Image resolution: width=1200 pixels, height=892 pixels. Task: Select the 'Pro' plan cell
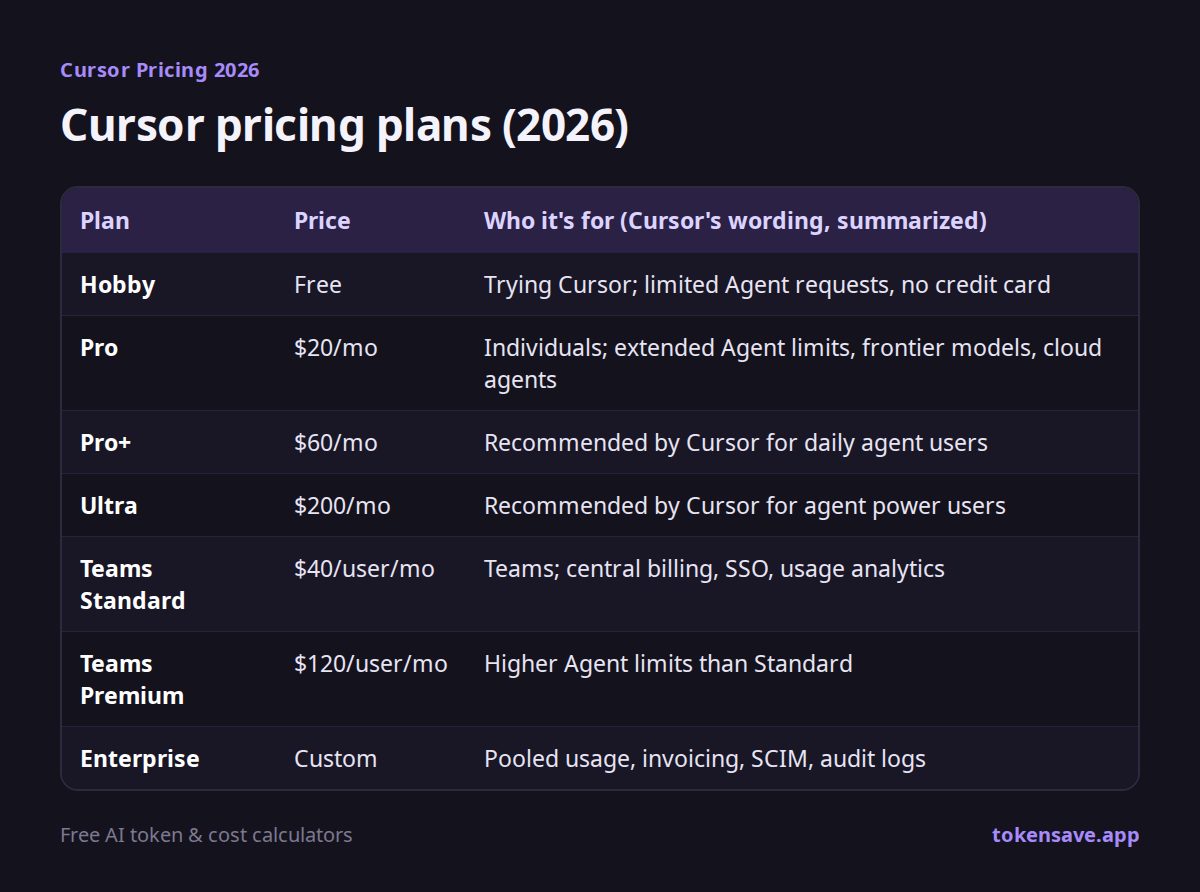click(99, 348)
